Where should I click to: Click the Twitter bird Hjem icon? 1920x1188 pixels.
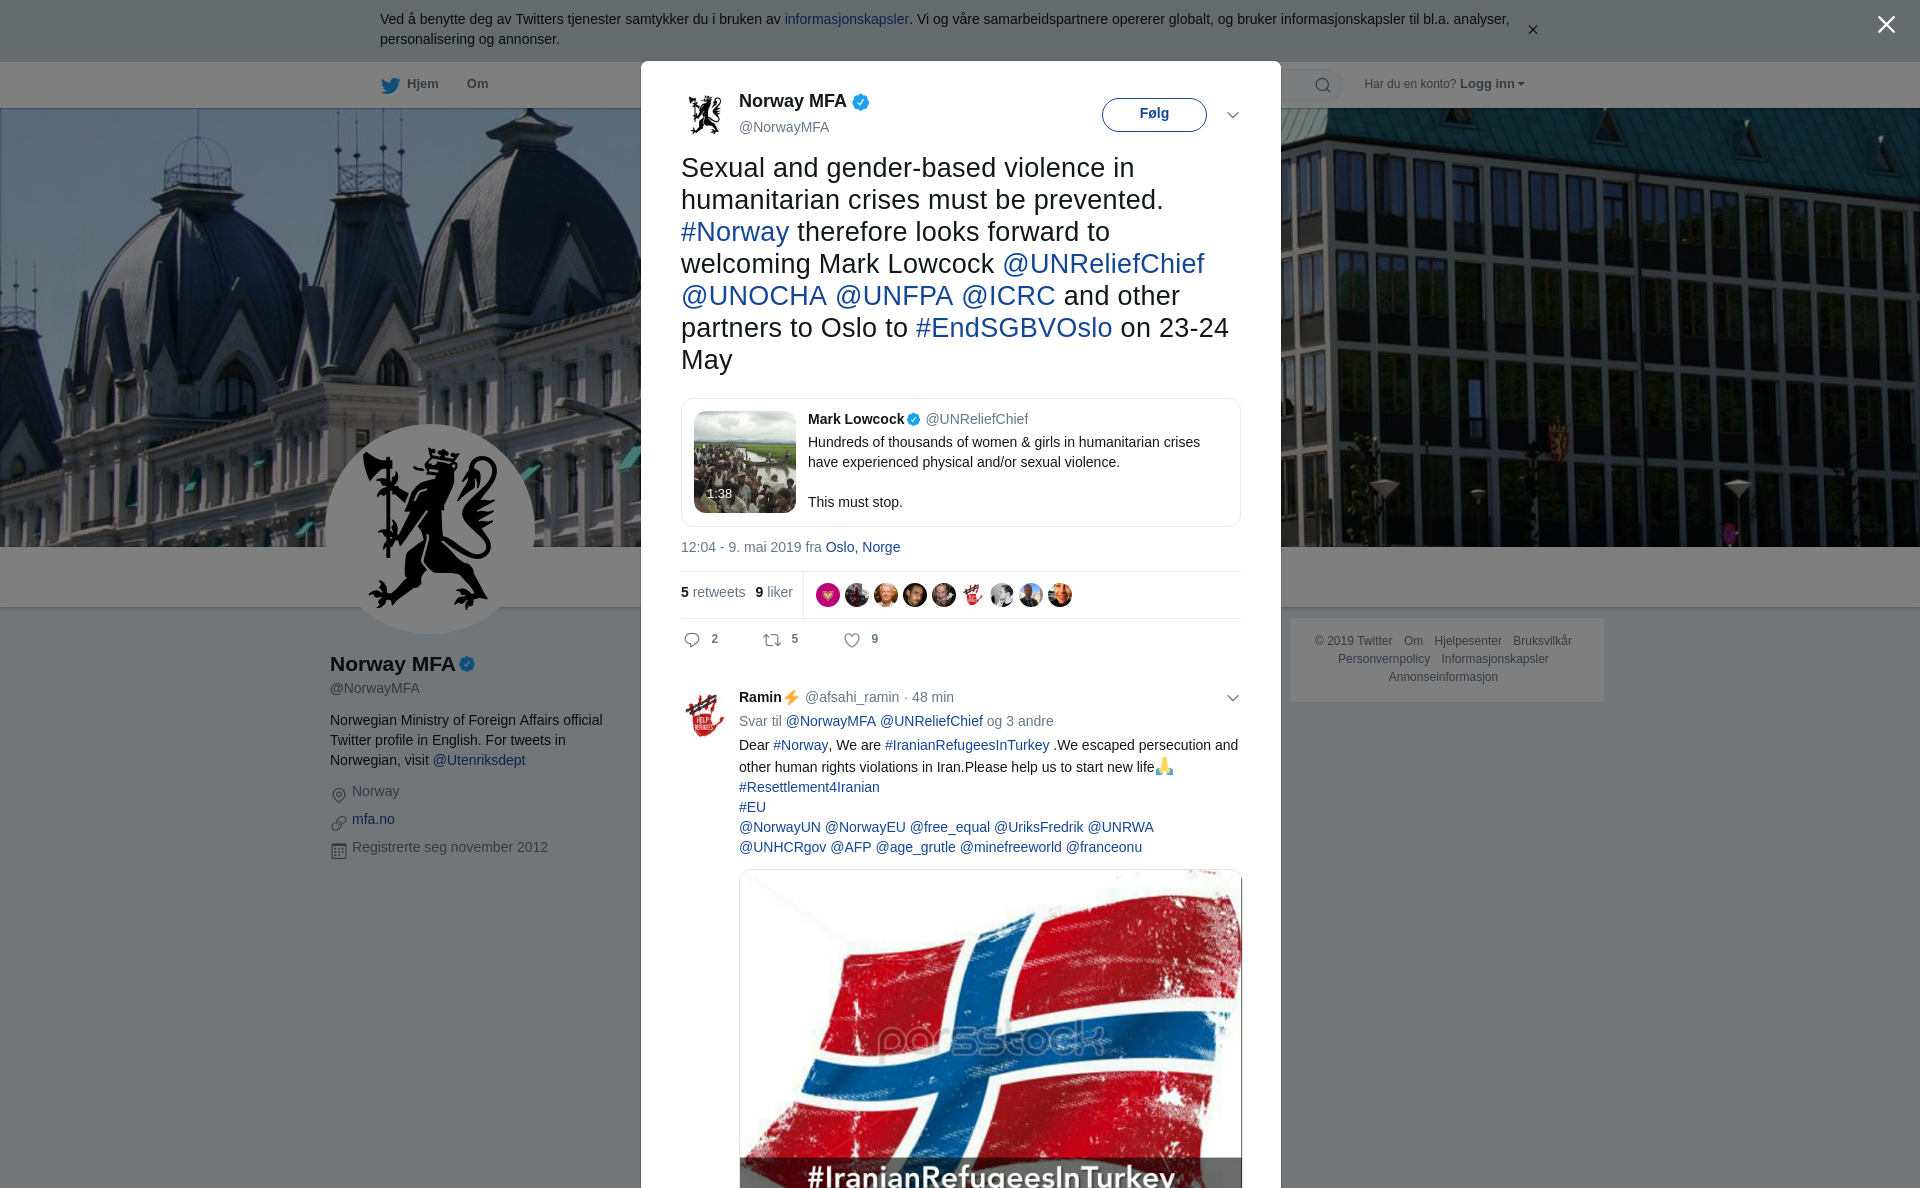[x=391, y=85]
